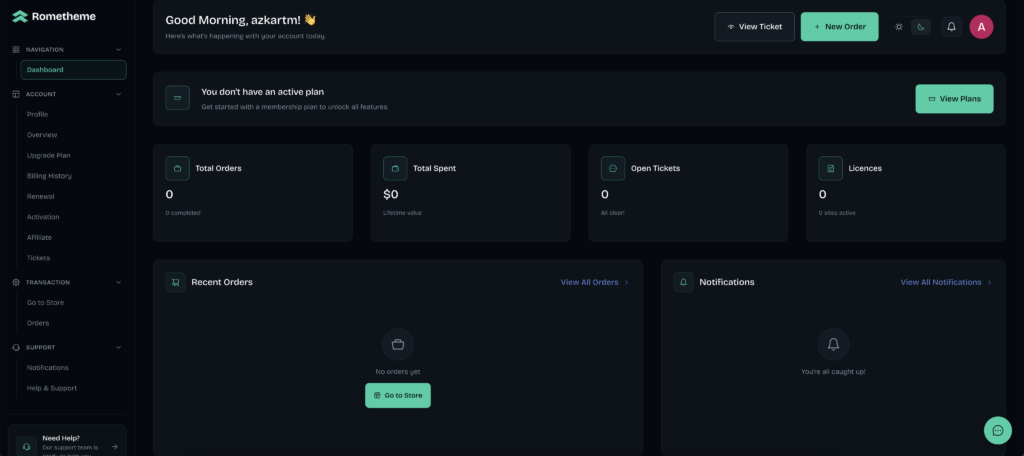Click the Total Orders card

[253, 193]
